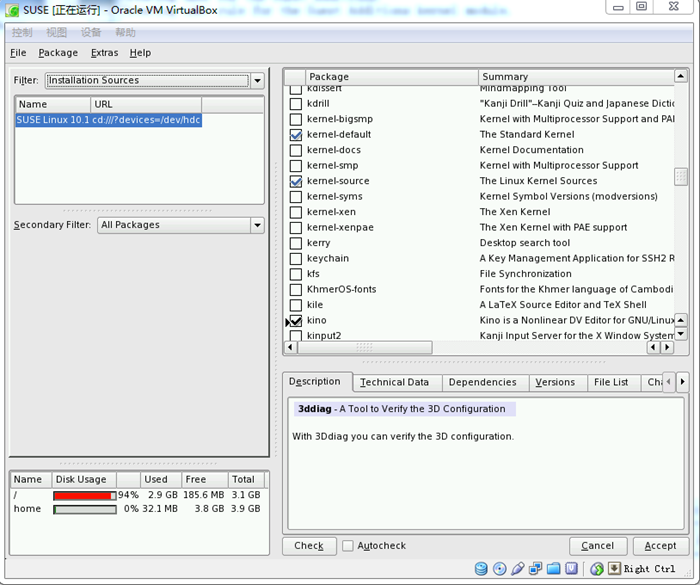The height and width of the screenshot is (585, 700).
Task: Click the Disk Usage column header
Action: pos(84,480)
